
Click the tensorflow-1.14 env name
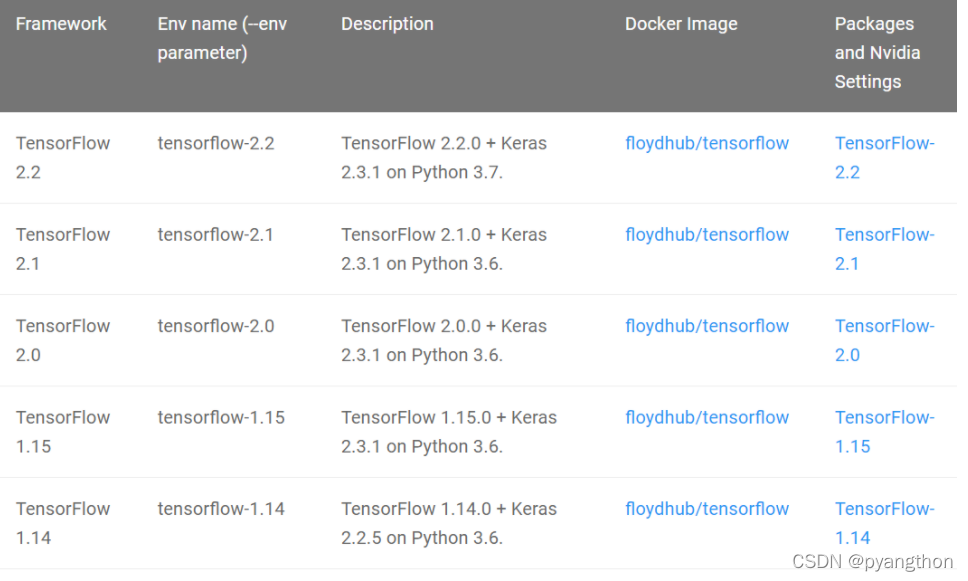pos(221,509)
